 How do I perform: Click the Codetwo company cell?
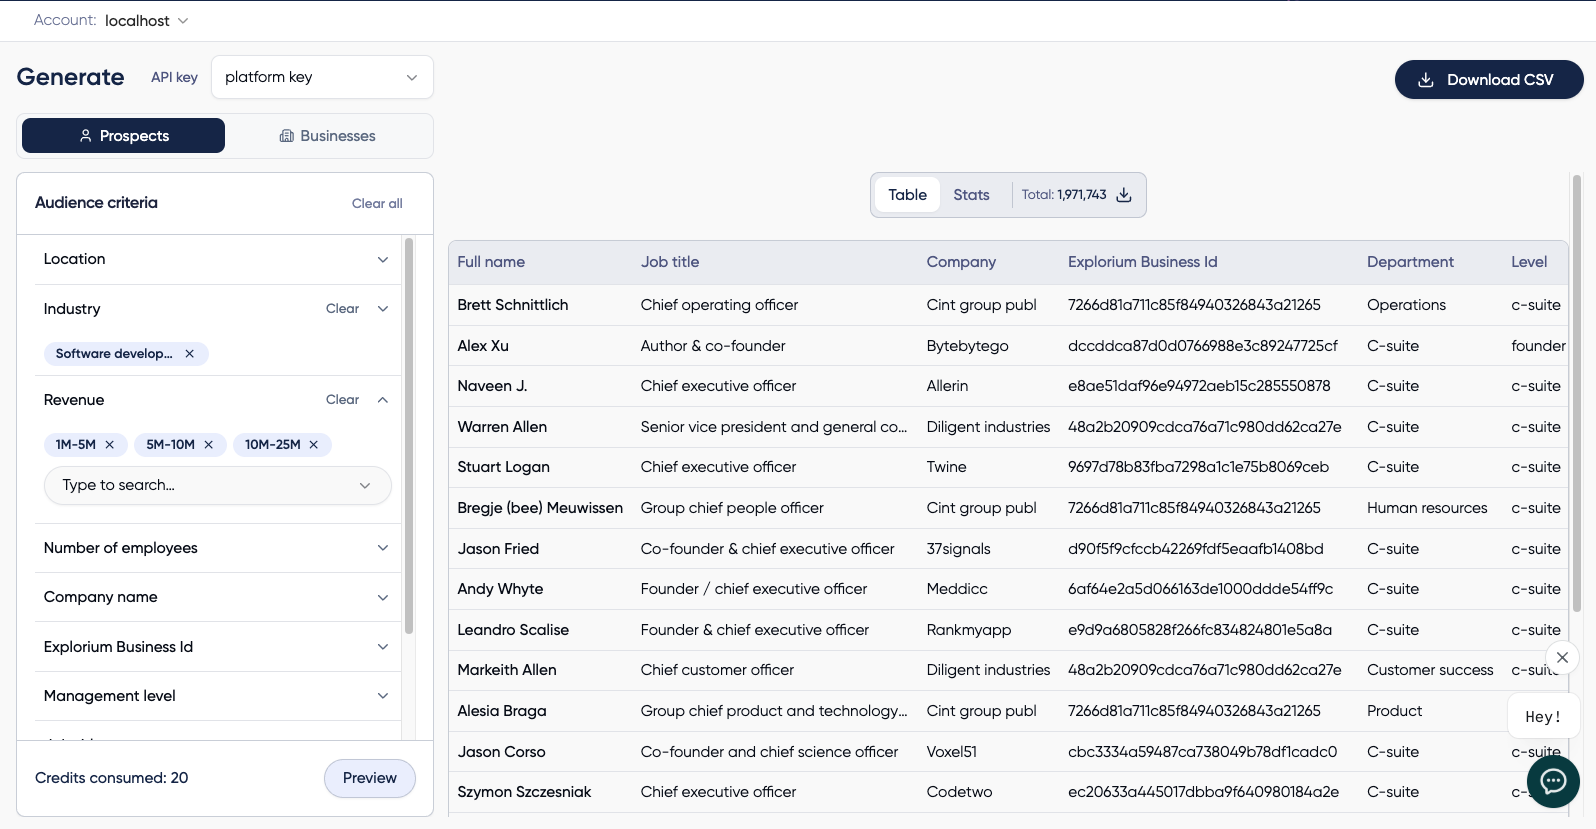click(959, 792)
